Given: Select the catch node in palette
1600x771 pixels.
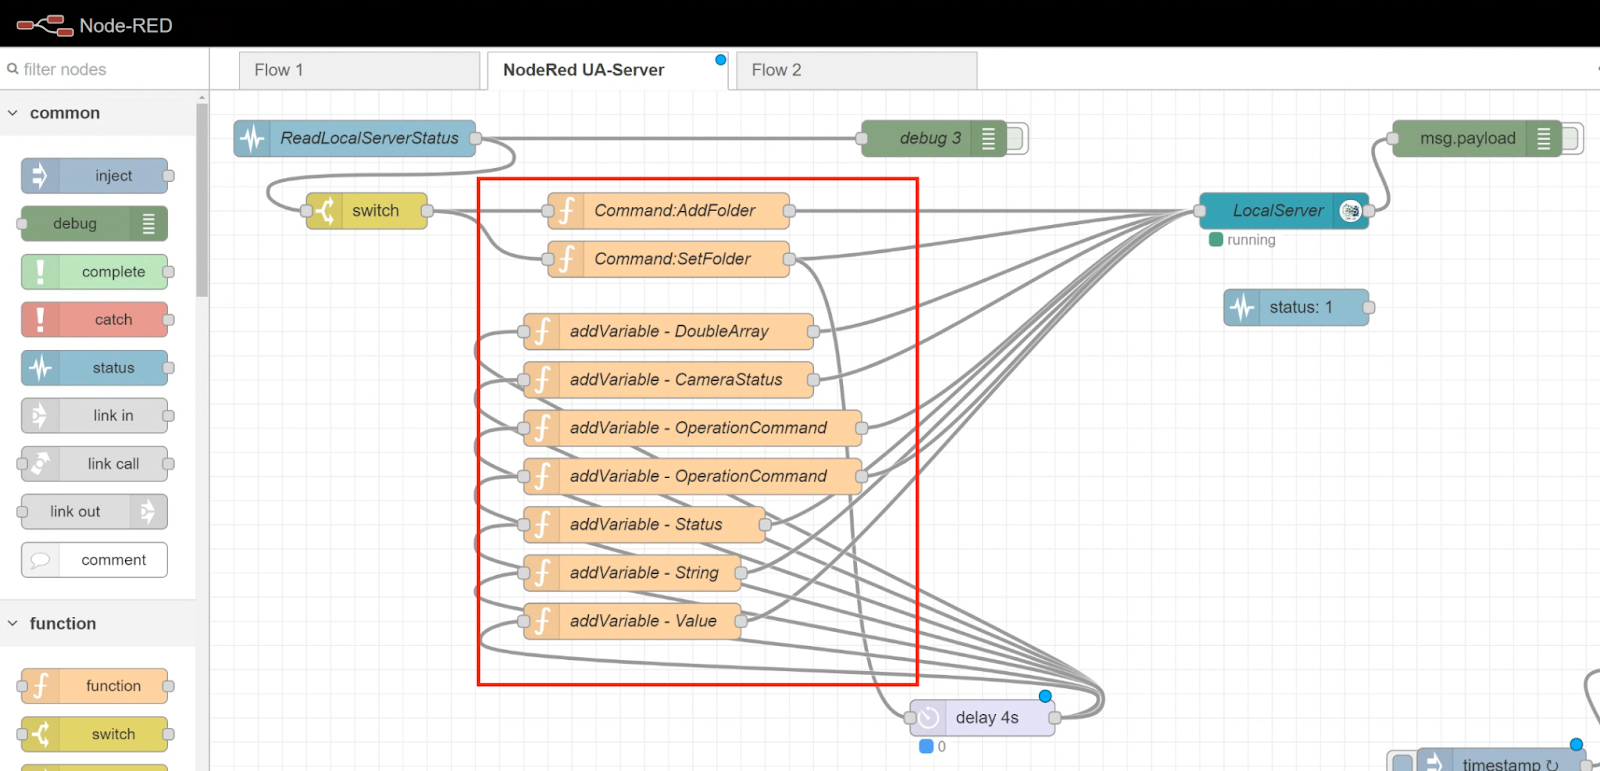Looking at the screenshot, I should [95, 320].
